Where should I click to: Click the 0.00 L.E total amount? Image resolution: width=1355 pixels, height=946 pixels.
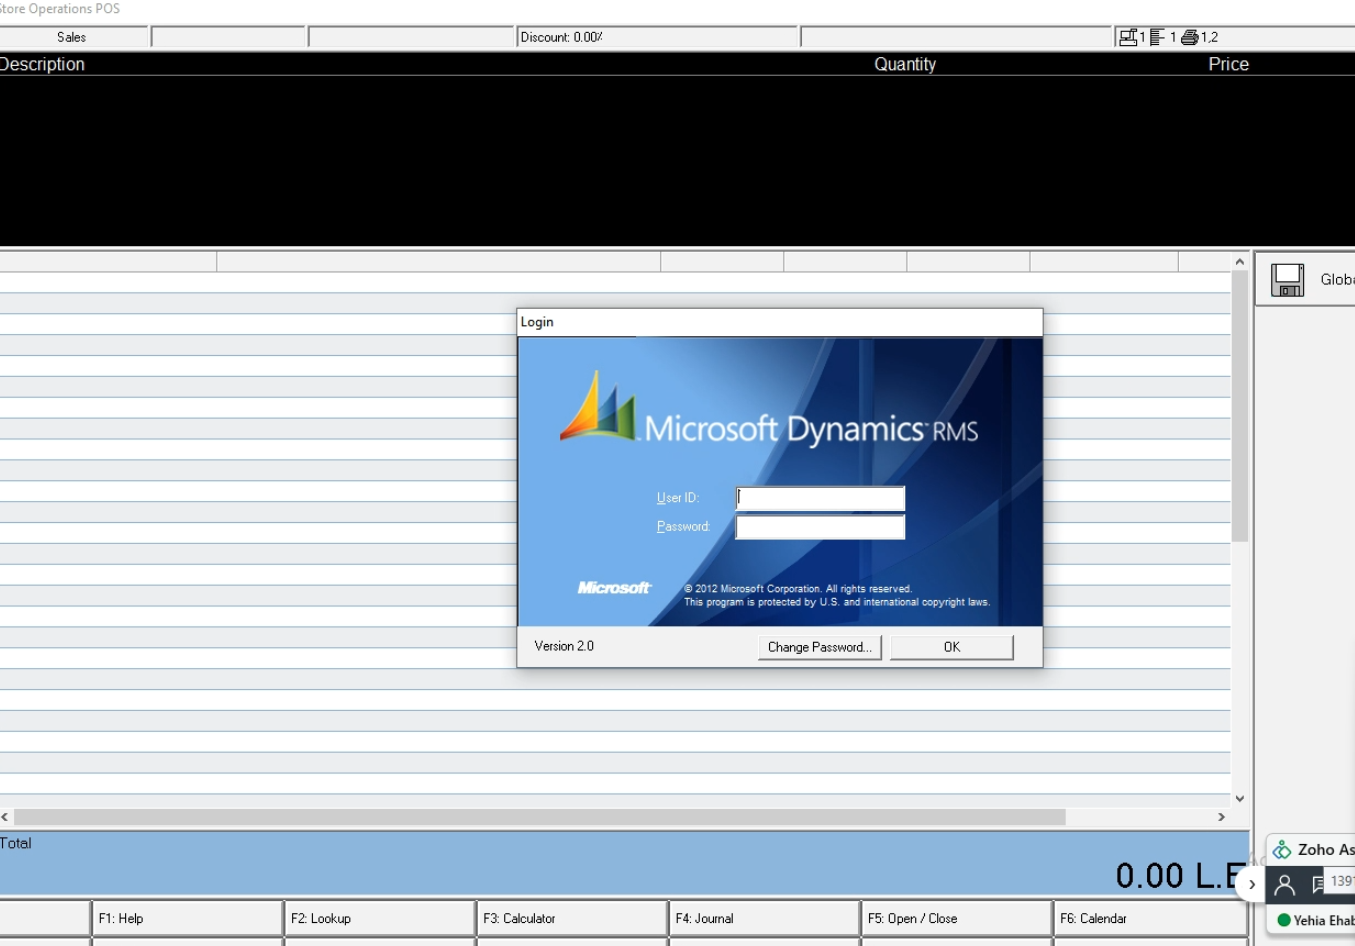1181,876
